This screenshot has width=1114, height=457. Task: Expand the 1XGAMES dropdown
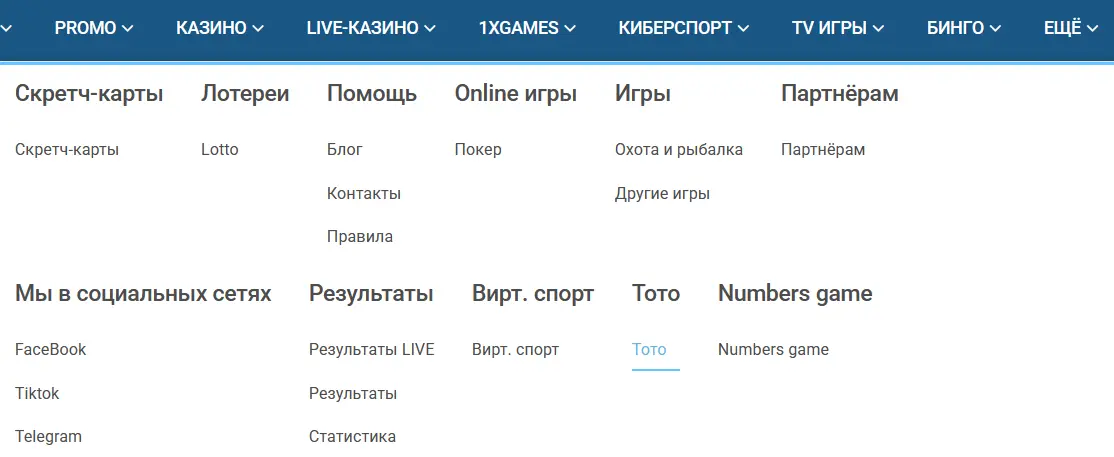pos(527,28)
